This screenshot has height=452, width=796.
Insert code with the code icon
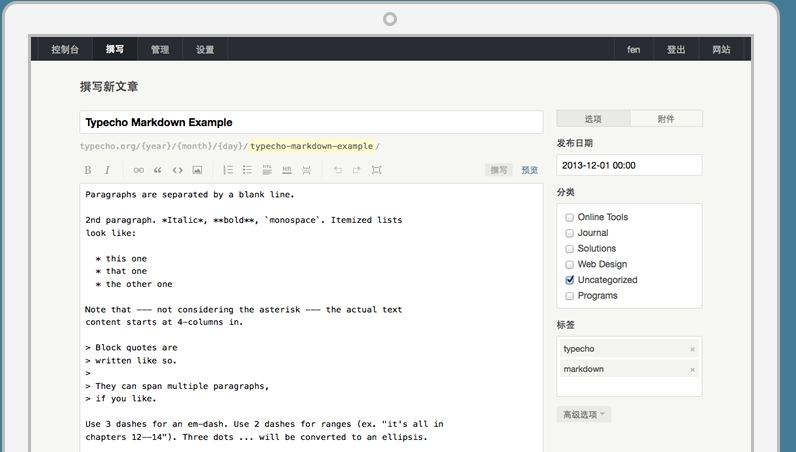point(177,170)
